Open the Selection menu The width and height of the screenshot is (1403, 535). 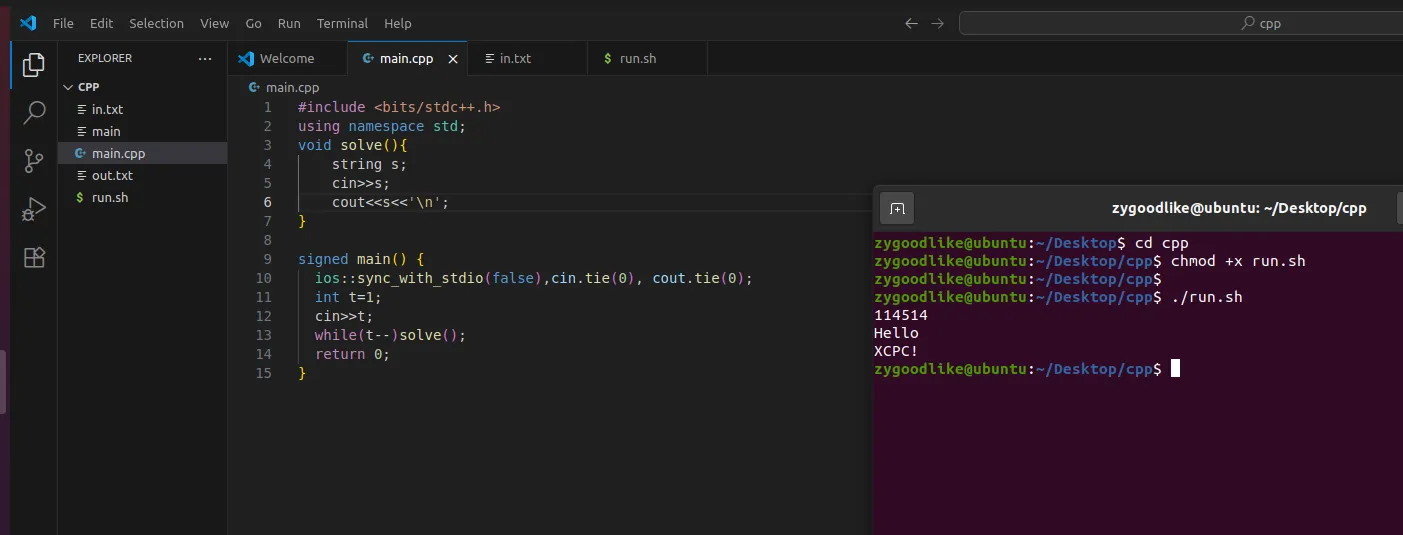pos(157,23)
